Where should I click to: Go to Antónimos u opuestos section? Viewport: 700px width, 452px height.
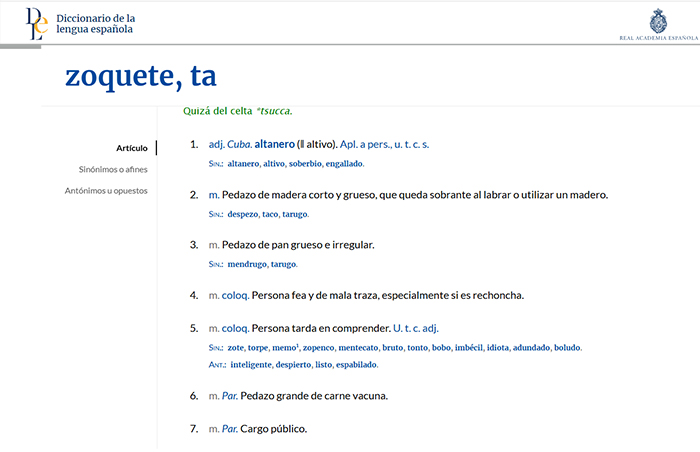[106, 190]
